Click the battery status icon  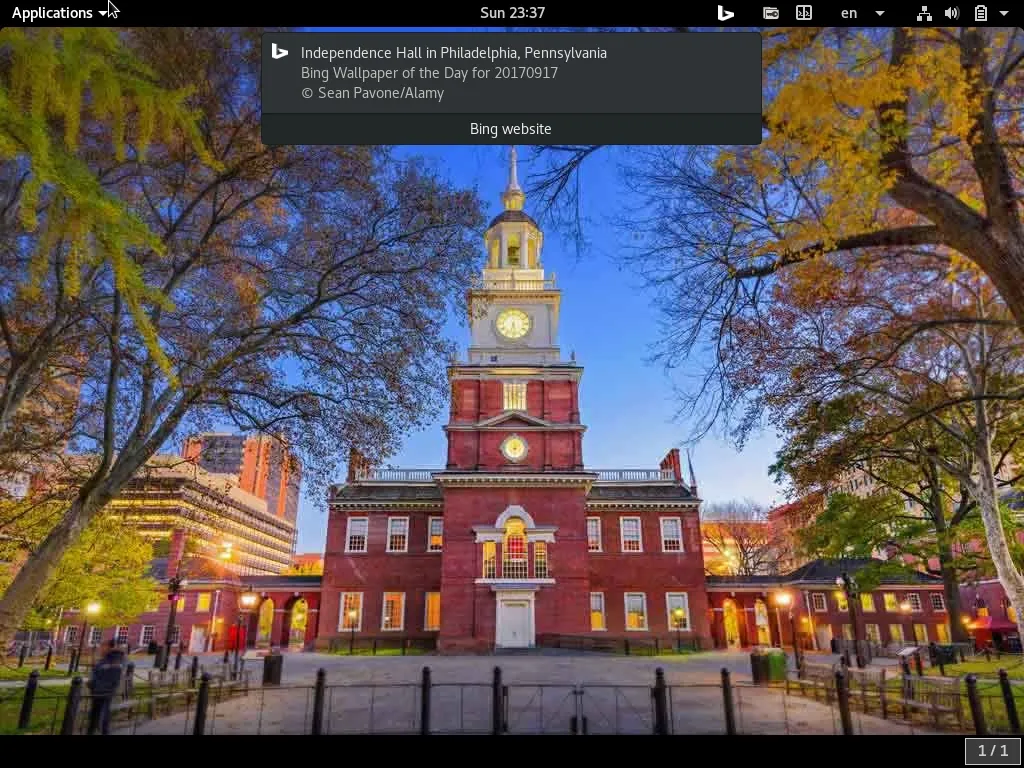981,13
